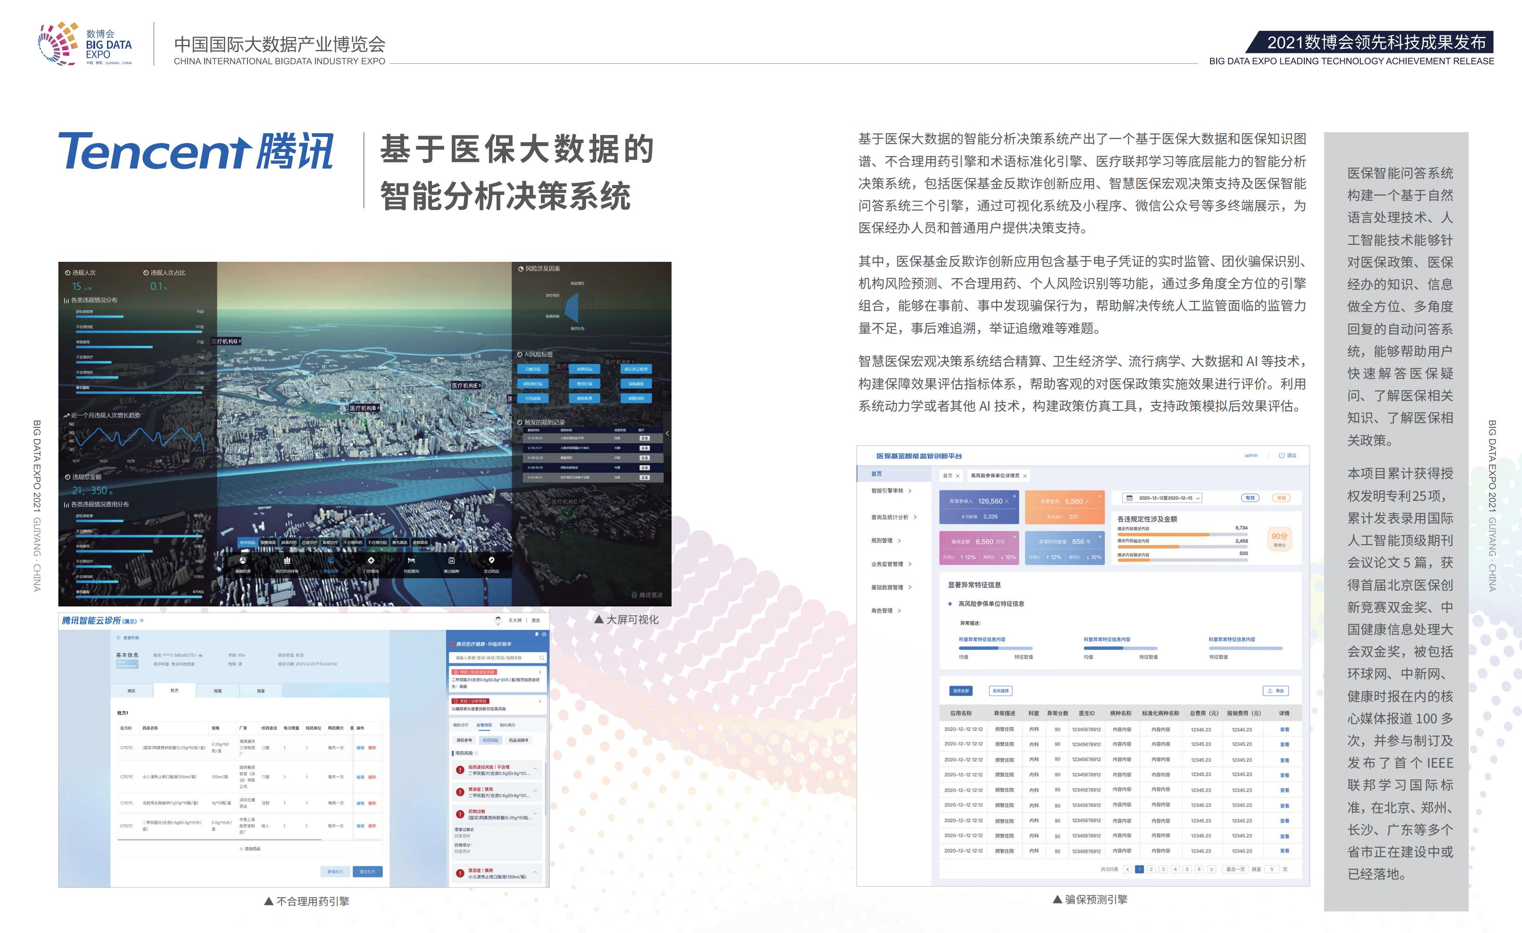Close the 高风险参保单位详情页 tab
The height and width of the screenshot is (933, 1522).
click(x=1025, y=476)
